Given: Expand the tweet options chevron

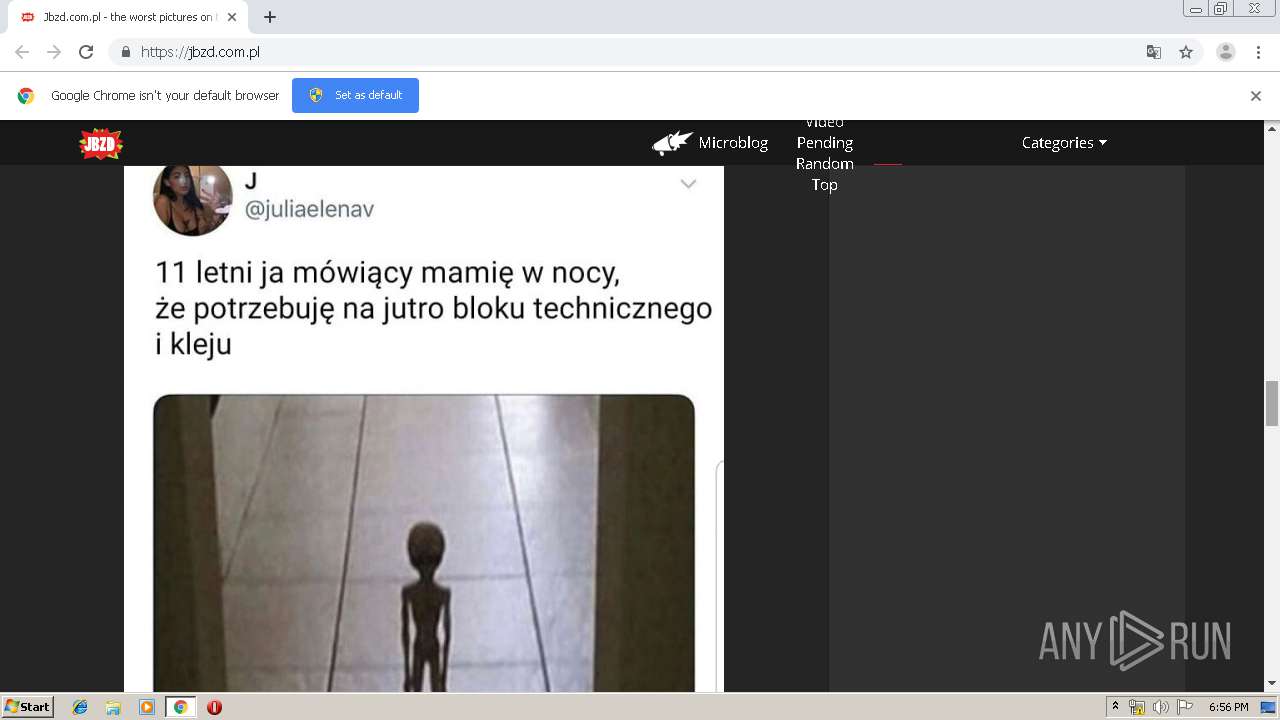Looking at the screenshot, I should click(x=688, y=184).
